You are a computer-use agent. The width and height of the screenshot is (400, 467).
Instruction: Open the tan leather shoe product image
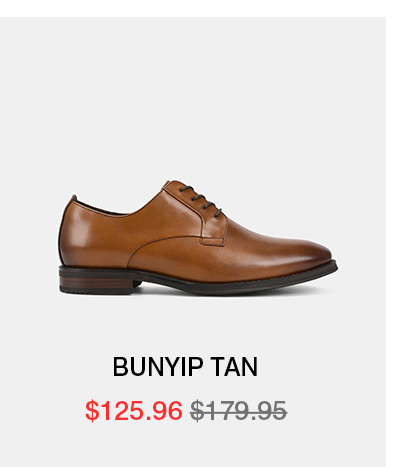(198, 237)
